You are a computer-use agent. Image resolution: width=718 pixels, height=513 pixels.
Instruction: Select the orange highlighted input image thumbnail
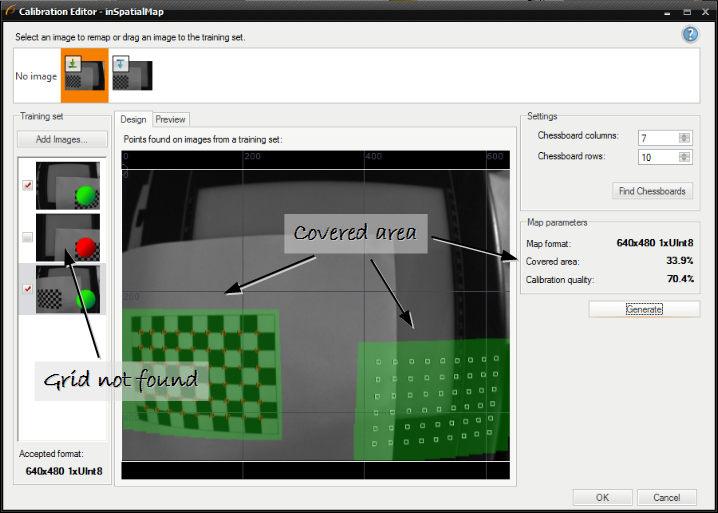[x=84, y=77]
